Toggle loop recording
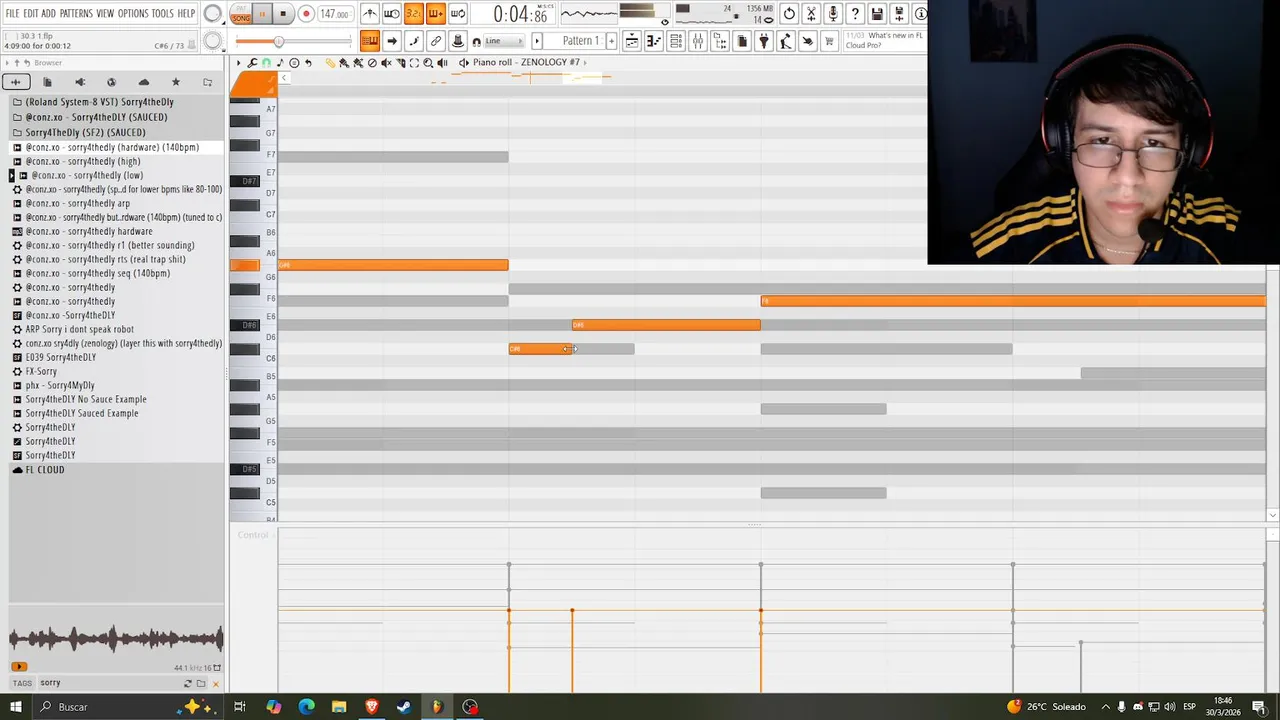The height and width of the screenshot is (720, 1280). click(458, 14)
